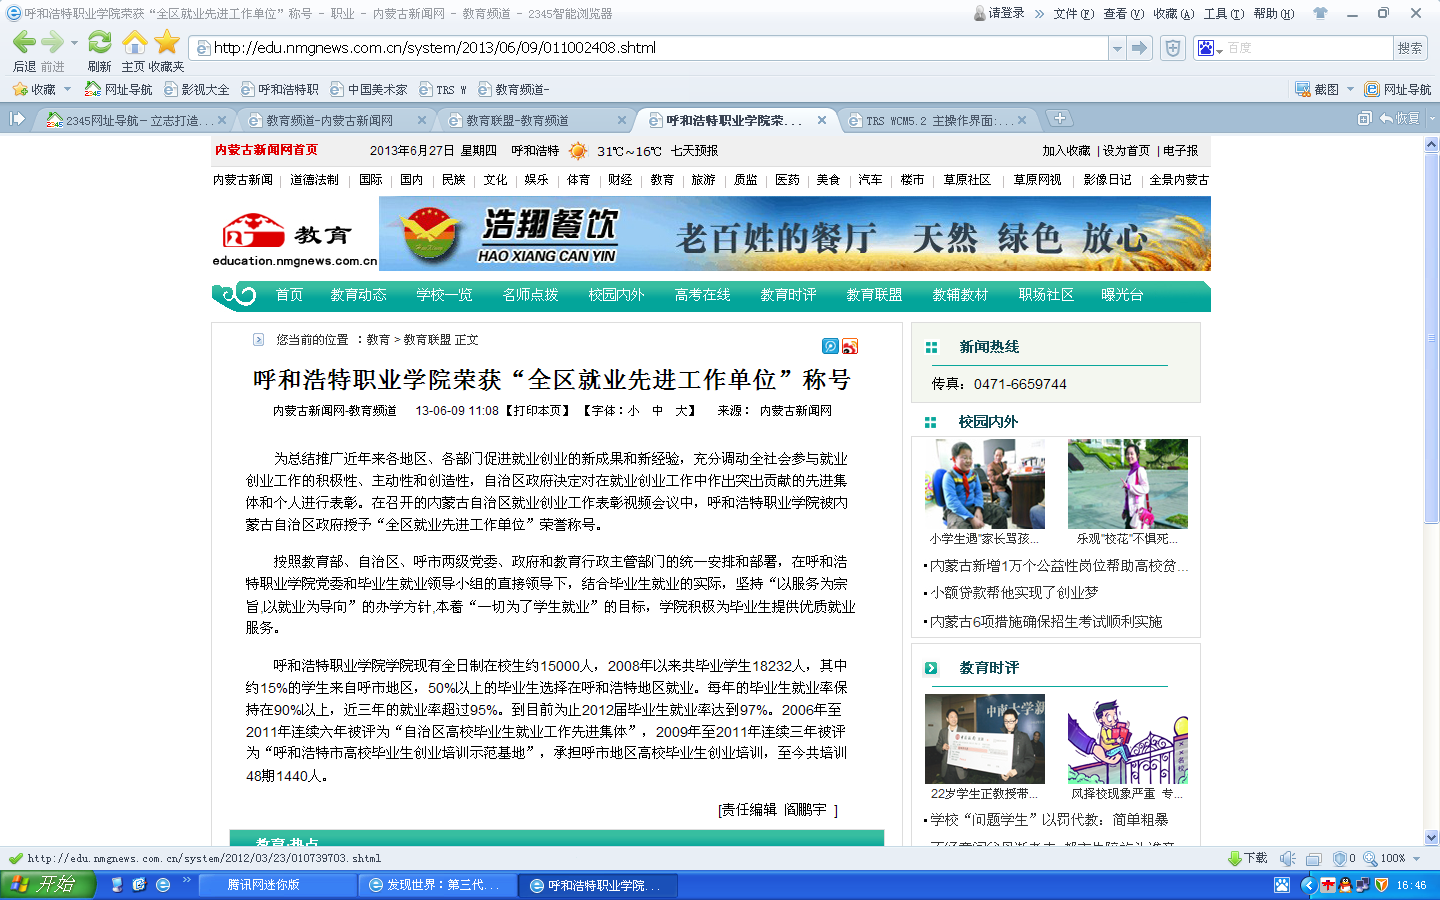Toggle the sidebar panel icon left of tabs
The width and height of the screenshot is (1440, 900).
tap(17, 119)
